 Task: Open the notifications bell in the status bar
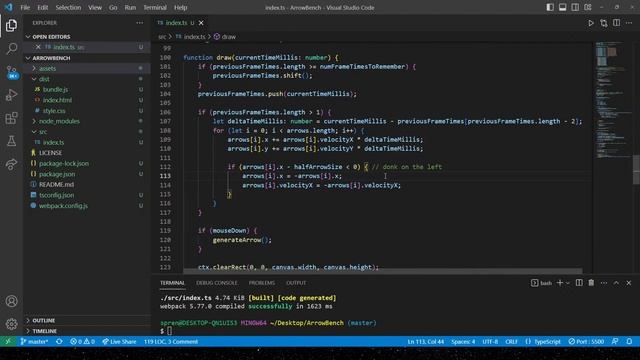(629, 342)
